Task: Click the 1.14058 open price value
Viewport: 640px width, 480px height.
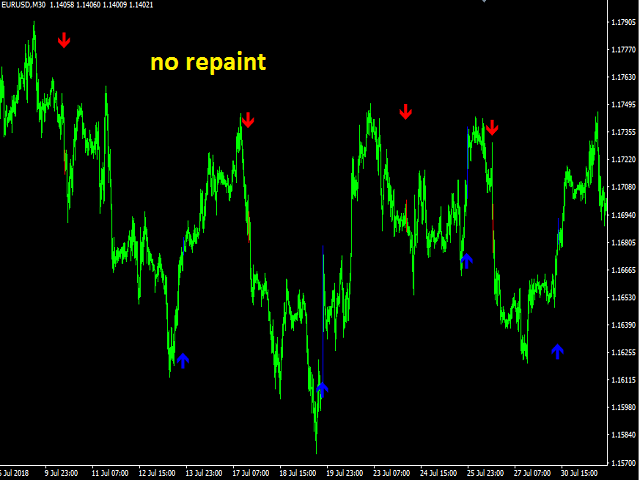Action: click(62, 5)
